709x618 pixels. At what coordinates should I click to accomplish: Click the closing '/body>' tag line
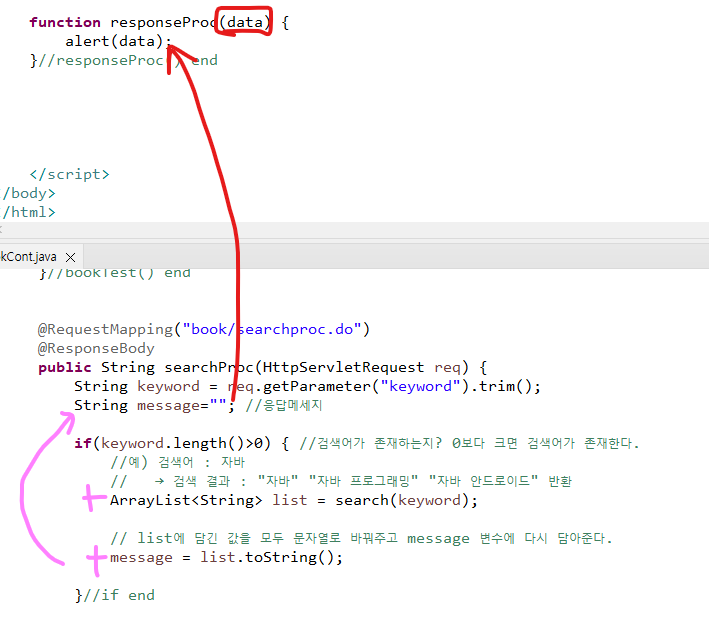pos(28,193)
